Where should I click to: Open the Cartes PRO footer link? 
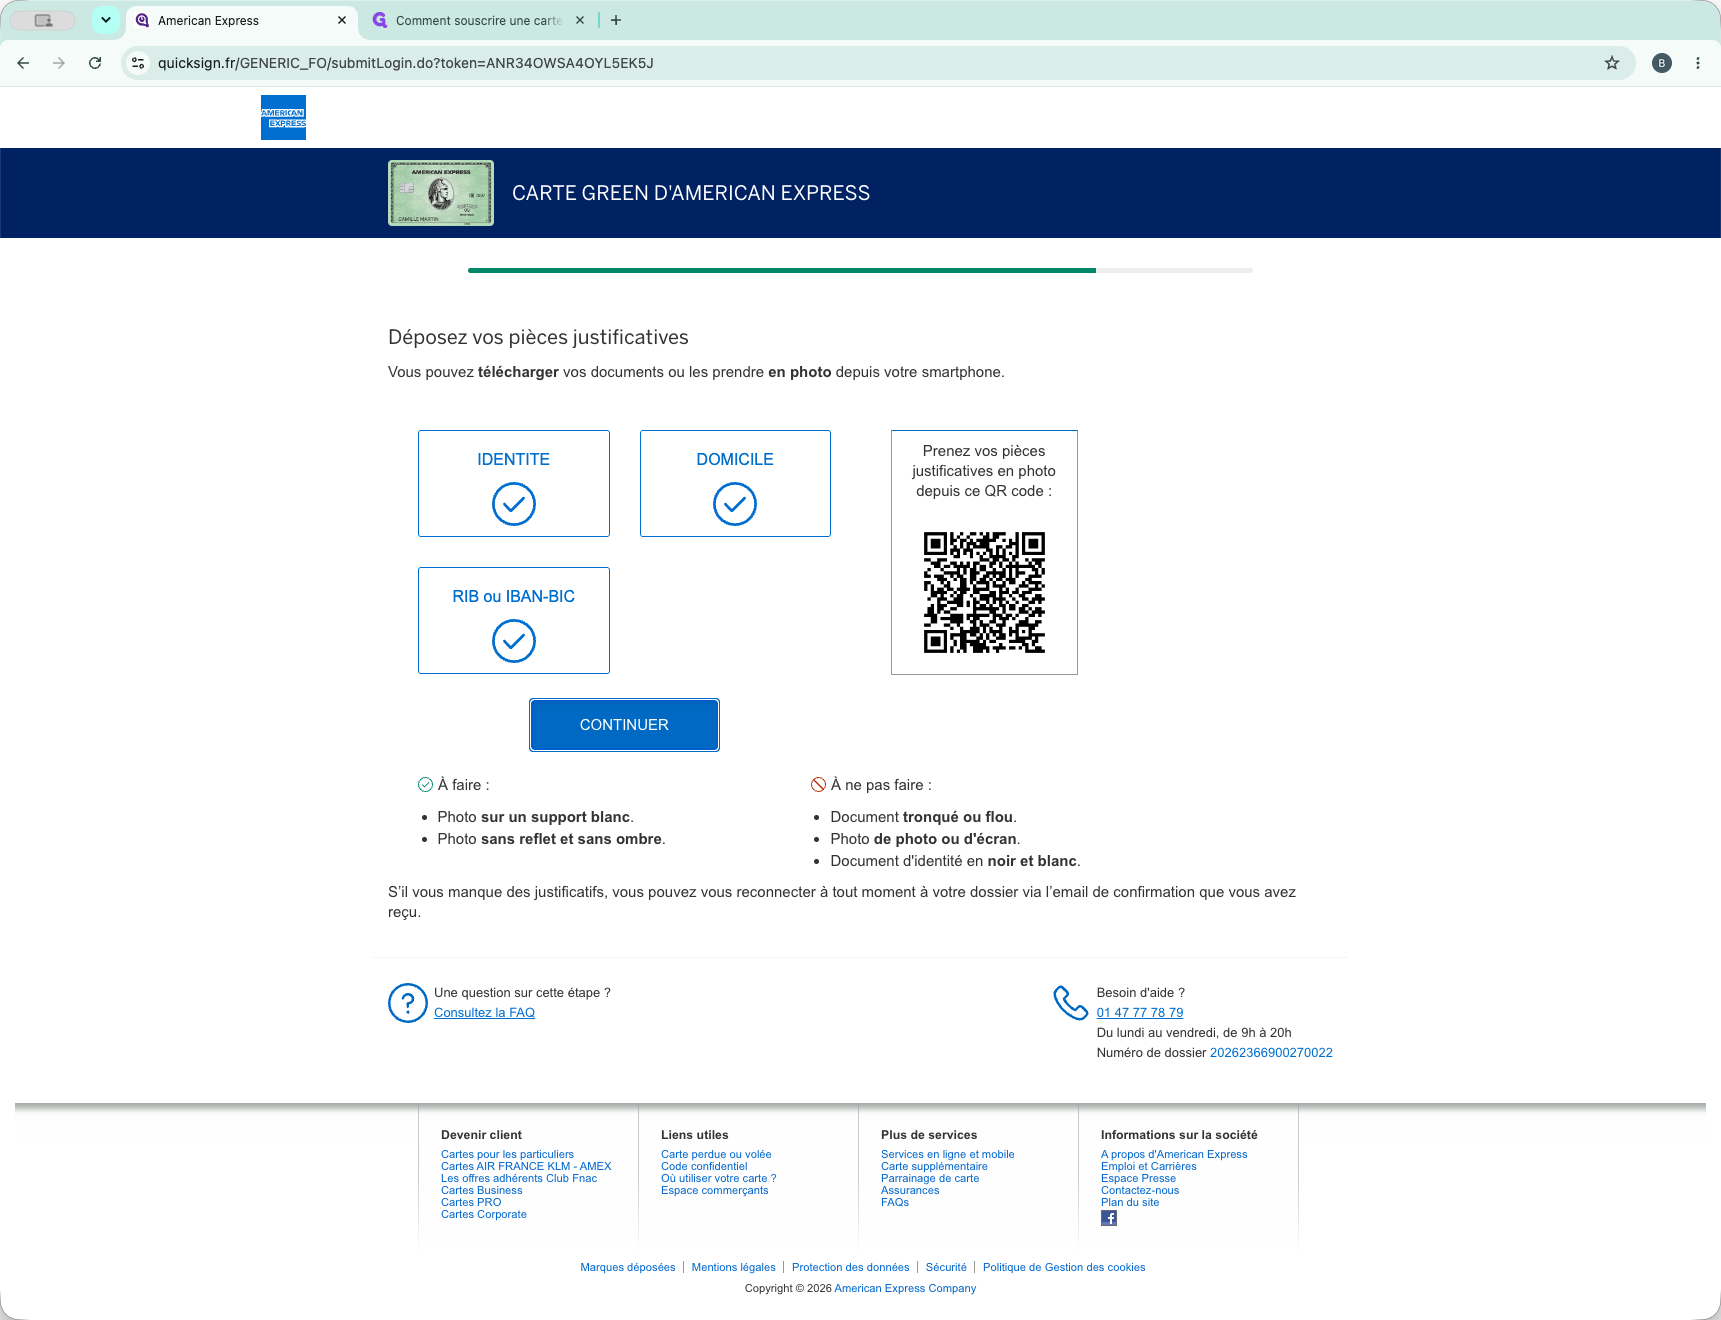[471, 1202]
